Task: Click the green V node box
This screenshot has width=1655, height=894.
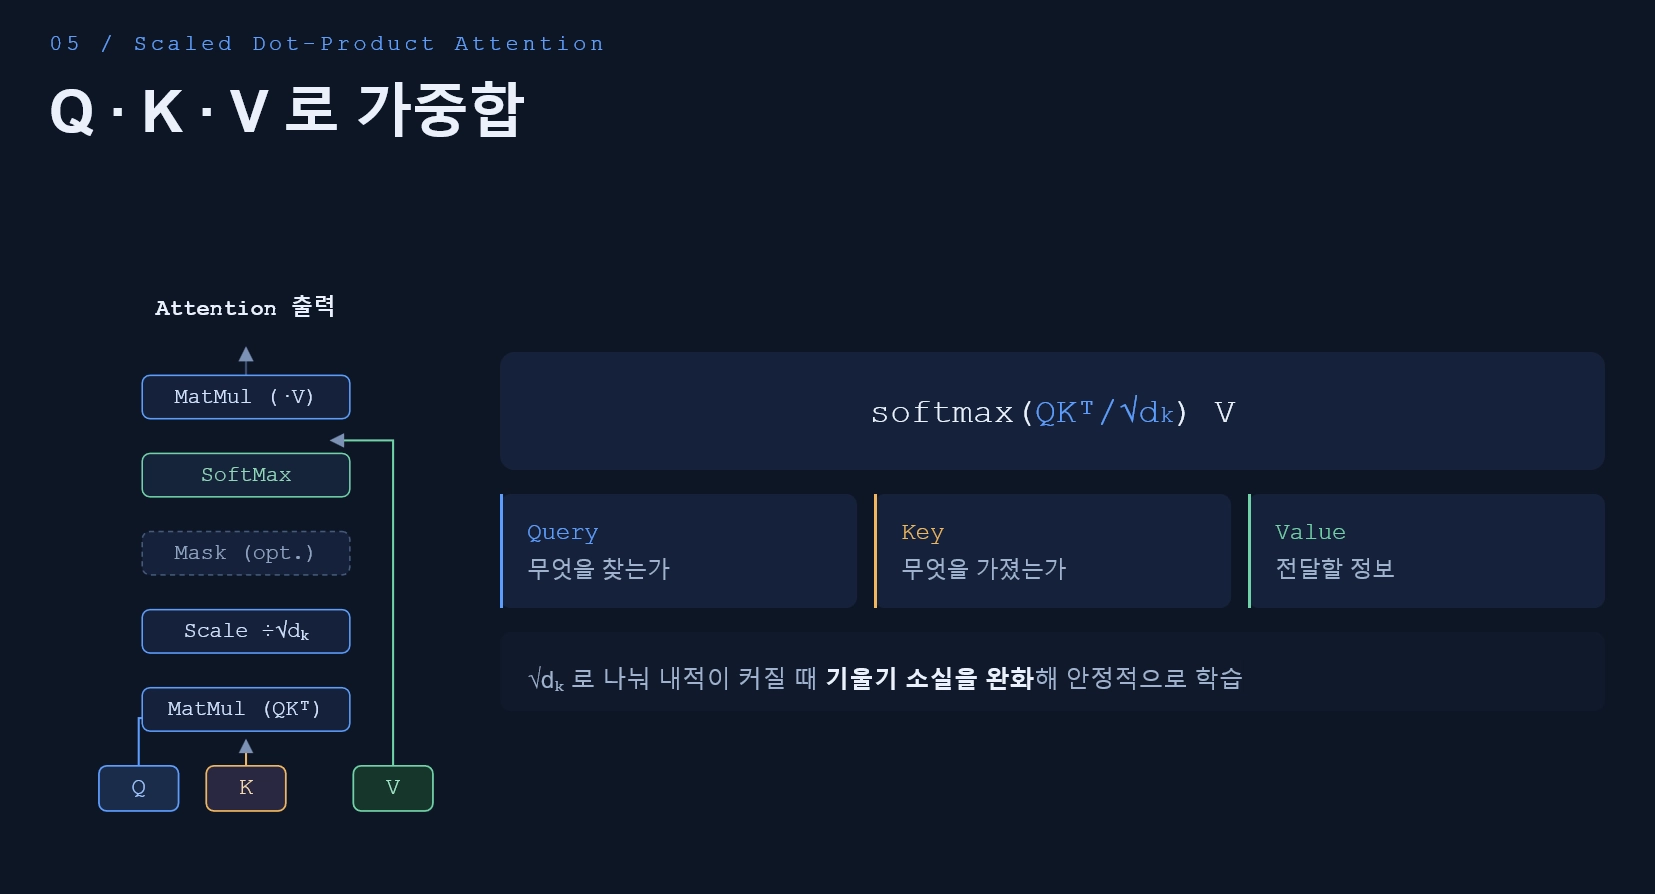Action: pyautogui.click(x=393, y=788)
